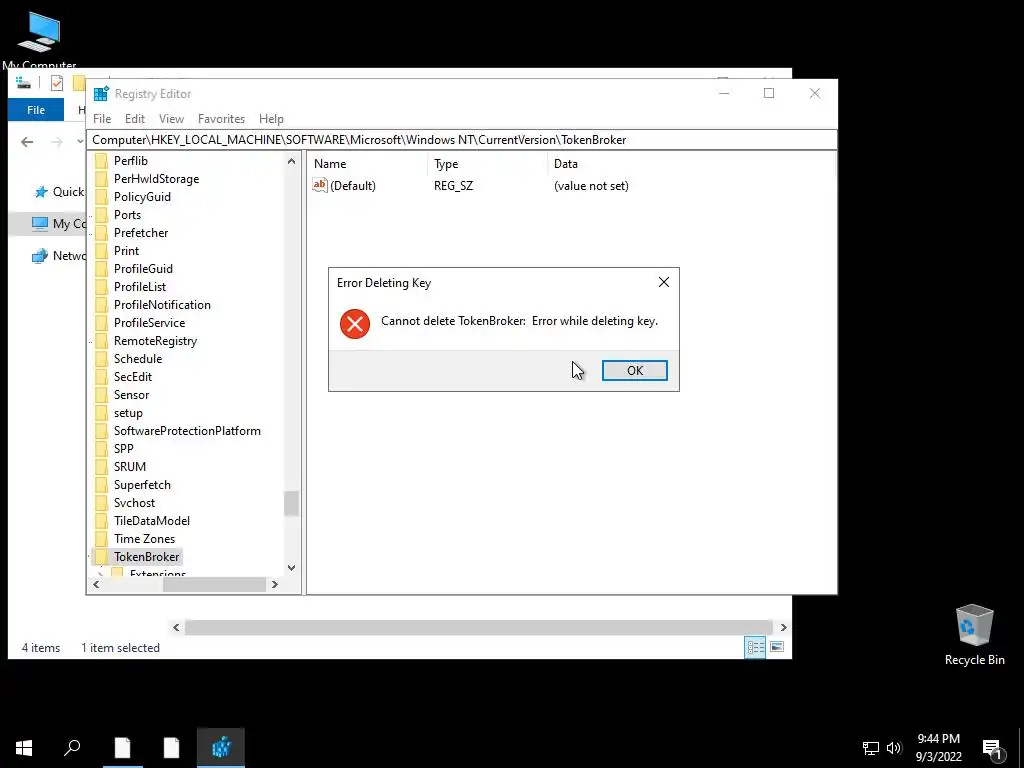Select the SecEdit key
Viewport: 1024px width, 768px height.
tap(133, 377)
